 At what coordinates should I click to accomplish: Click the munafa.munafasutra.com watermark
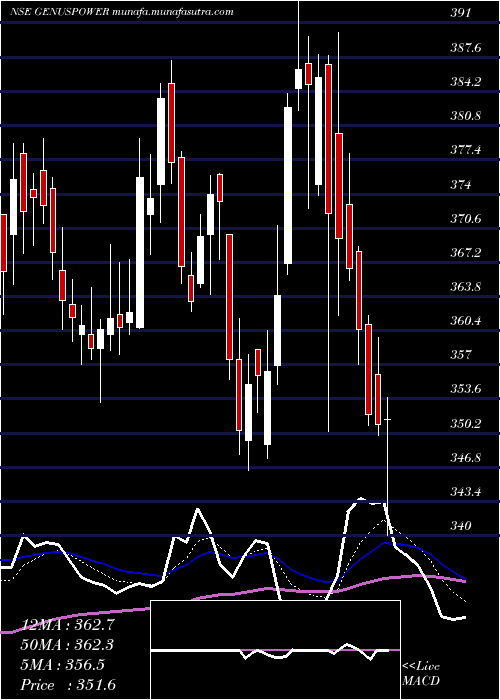pyautogui.click(x=173, y=12)
